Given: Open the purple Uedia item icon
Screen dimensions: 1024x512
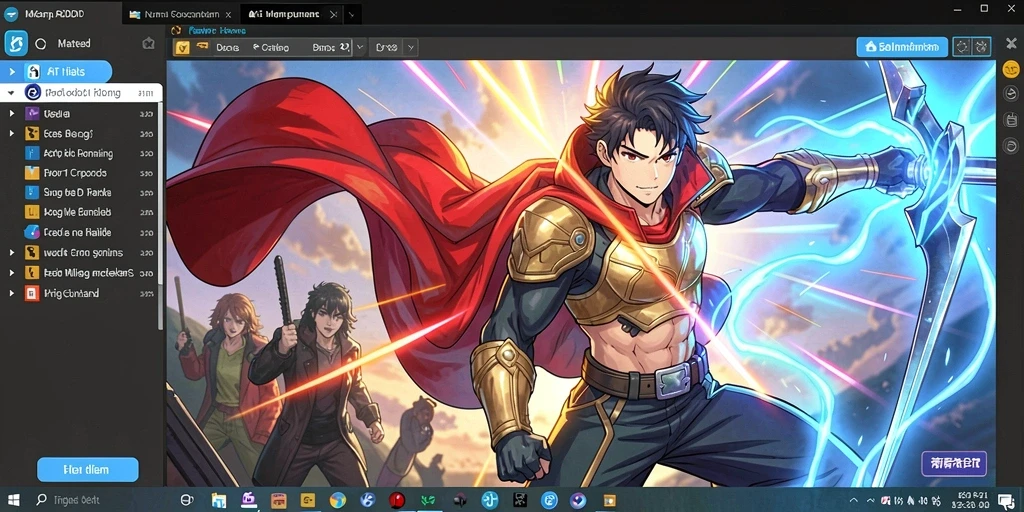Looking at the screenshot, I should click(32, 114).
